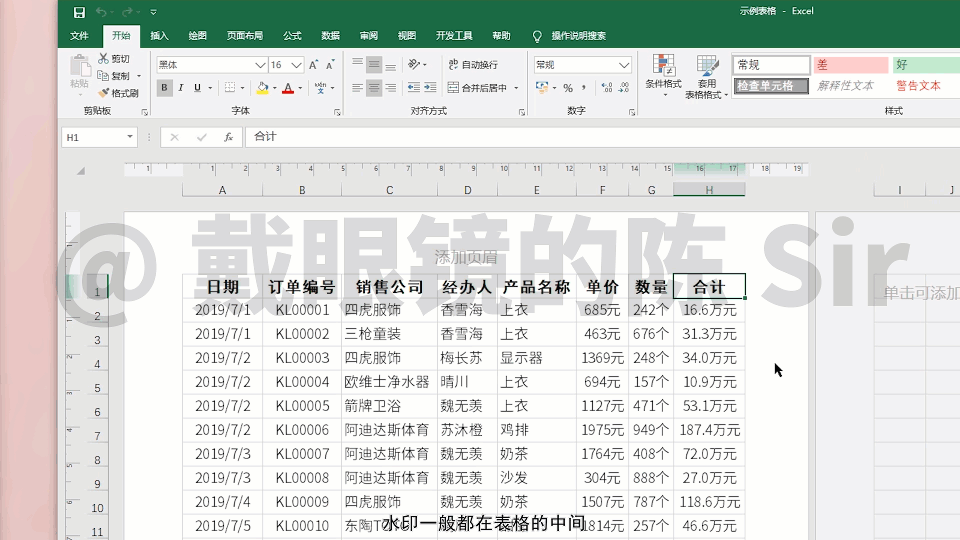This screenshot has width=960, height=540.
Task: Open the font size dropdown showing 16
Action: [x=296, y=65]
